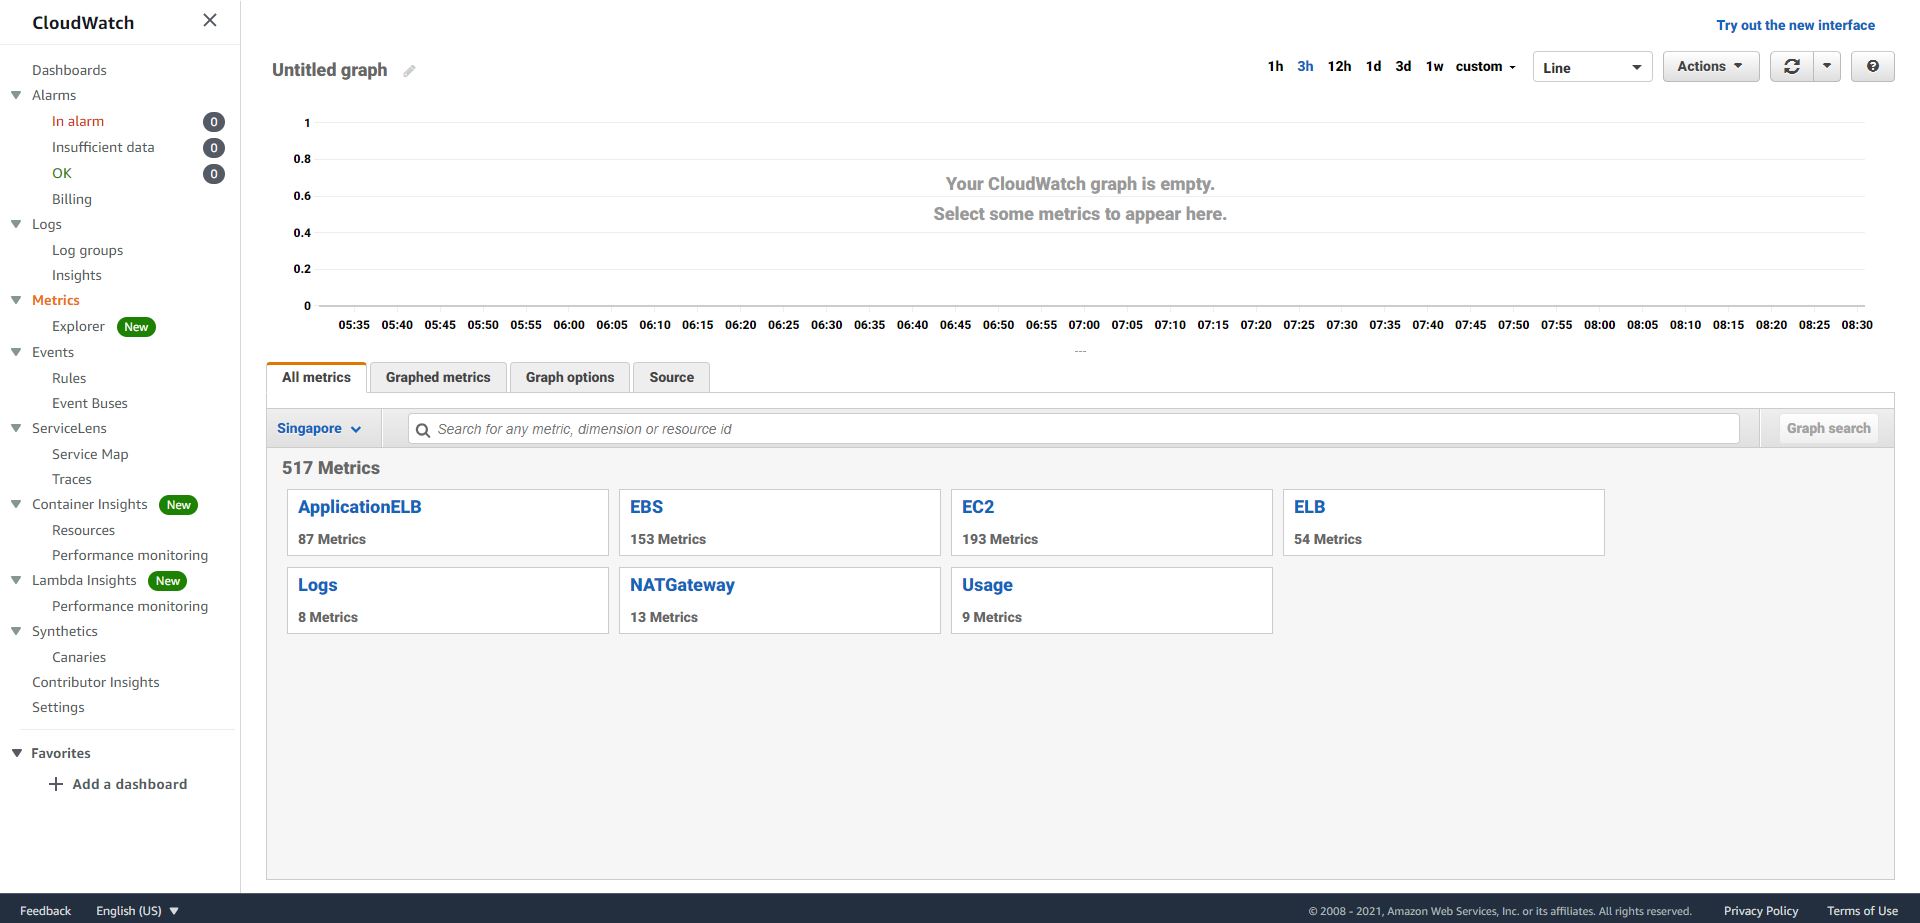The height and width of the screenshot is (923, 1920).
Task: Click the In alarm count badge
Action: point(213,122)
